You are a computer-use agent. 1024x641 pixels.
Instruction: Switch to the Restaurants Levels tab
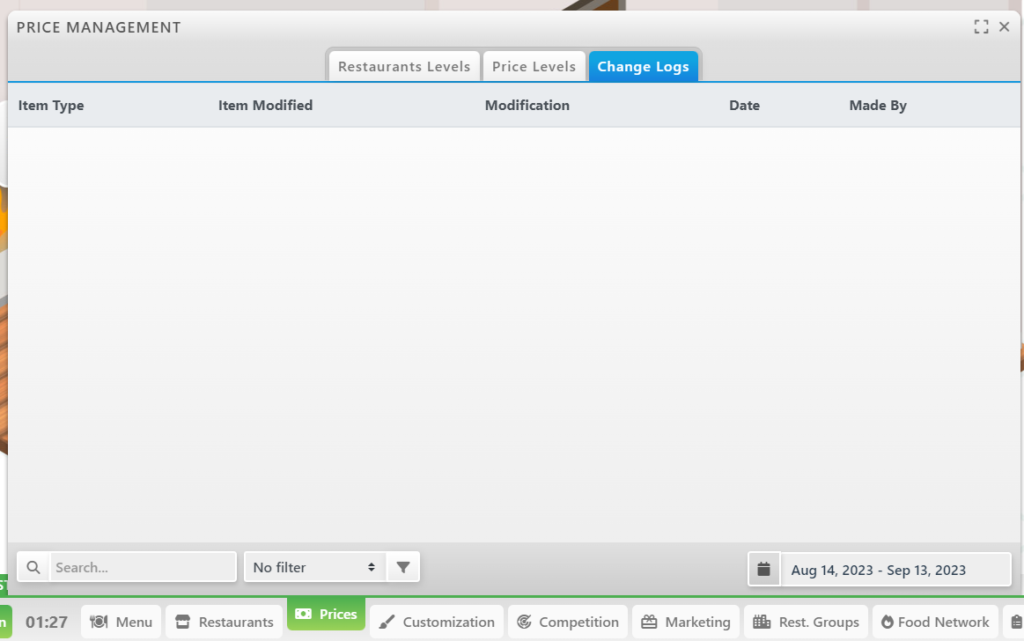tap(404, 67)
